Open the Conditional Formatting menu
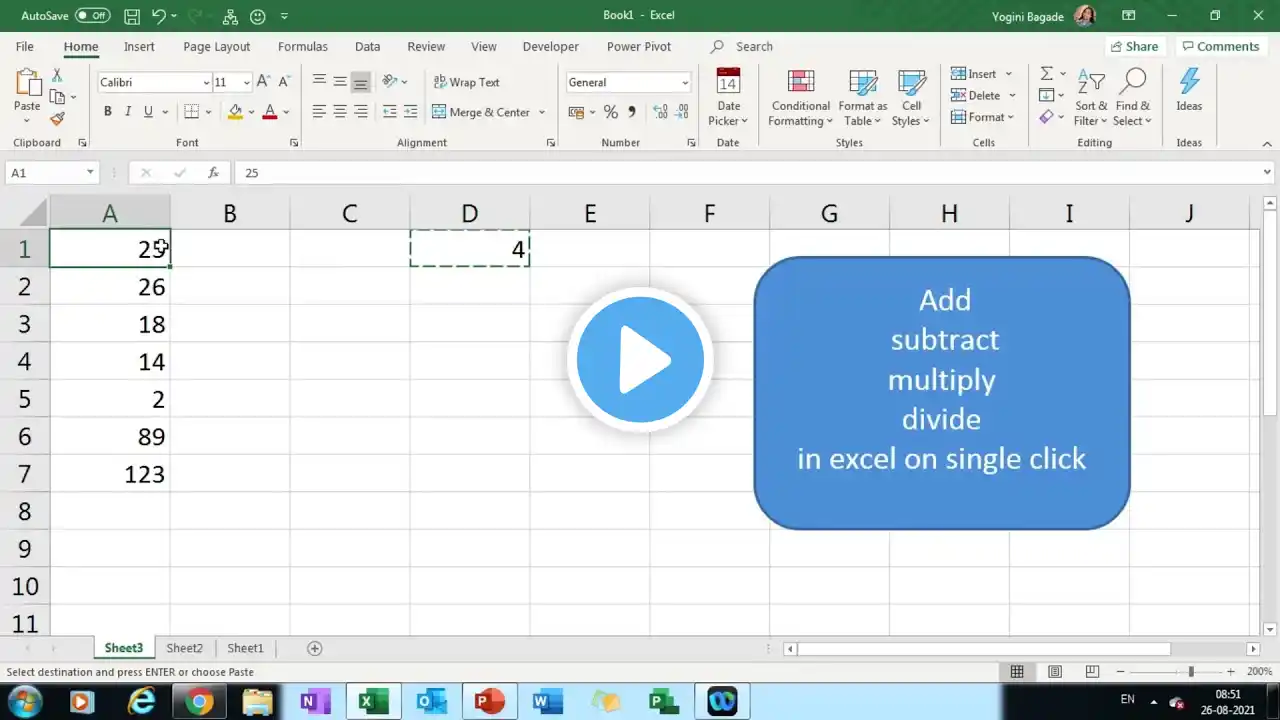This screenshot has width=1280, height=720. pos(800,98)
